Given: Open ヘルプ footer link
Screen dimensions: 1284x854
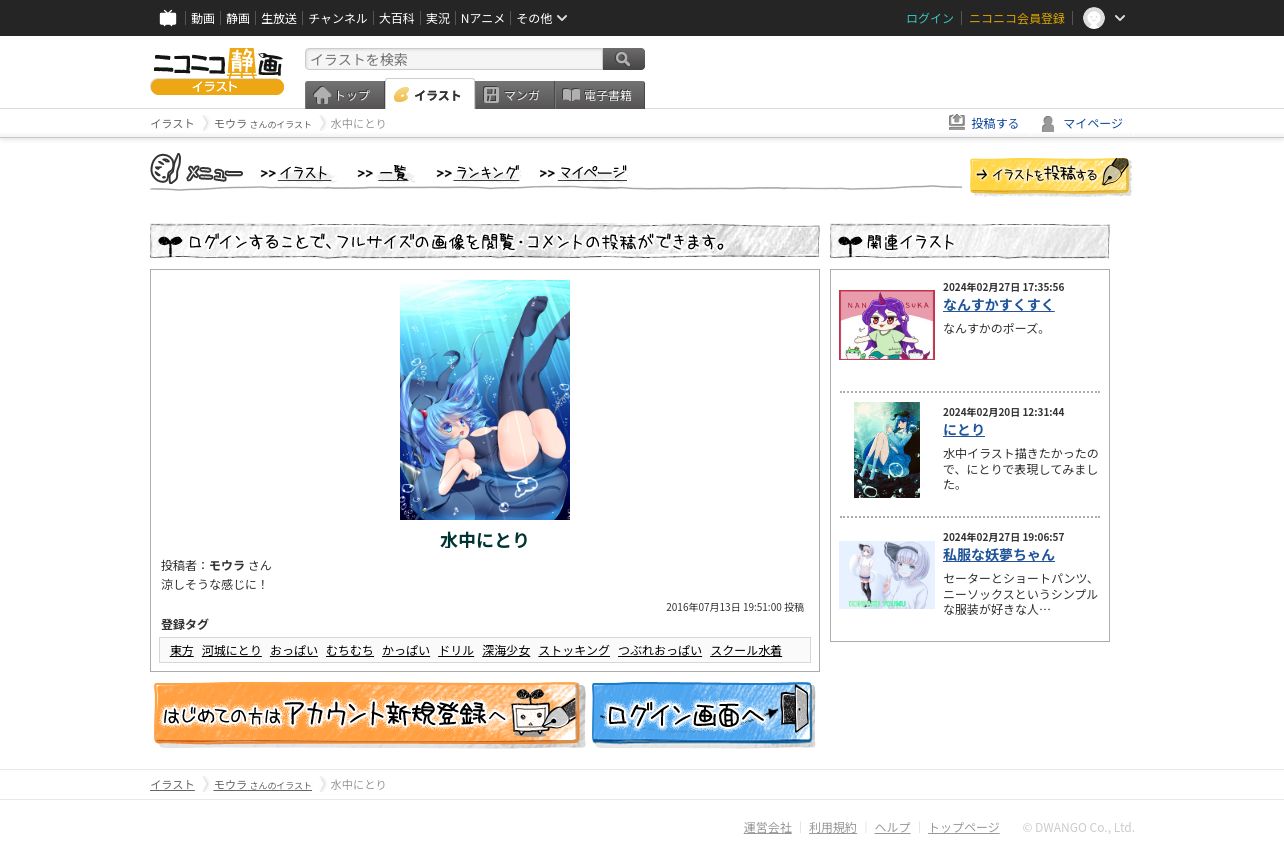Looking at the screenshot, I should (893, 828).
